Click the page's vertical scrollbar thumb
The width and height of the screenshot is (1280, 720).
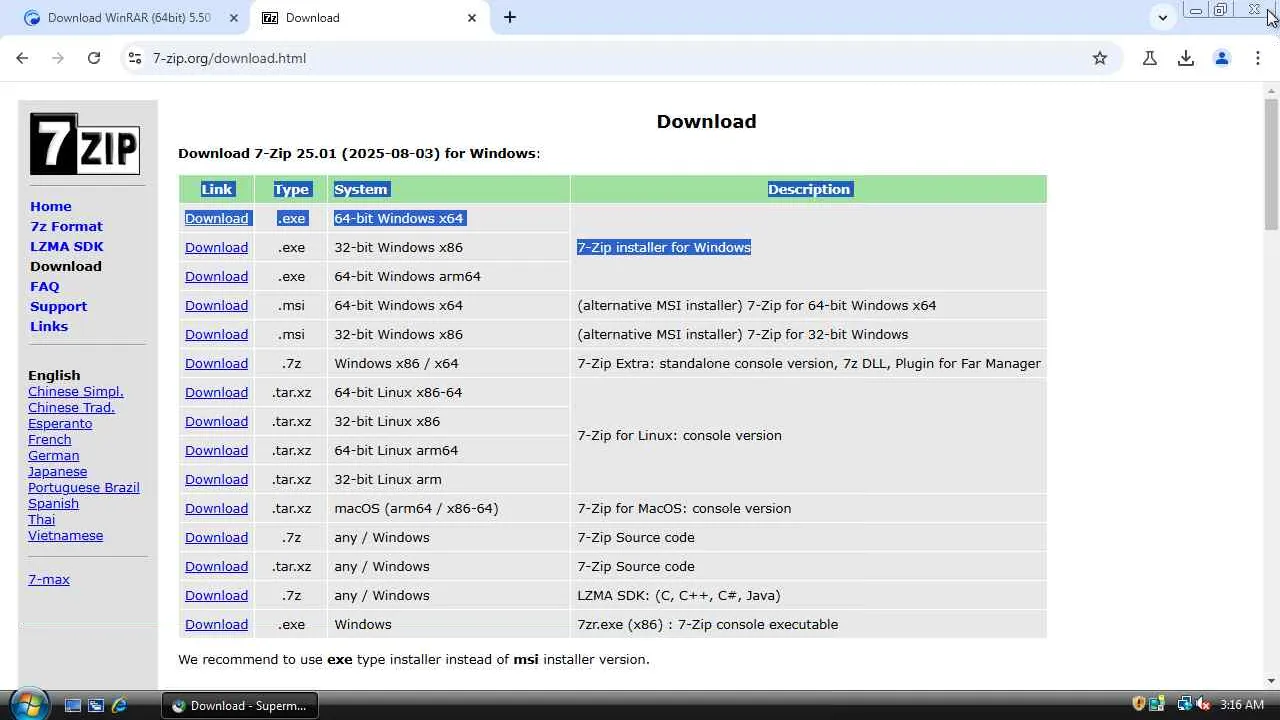tap(1271, 165)
